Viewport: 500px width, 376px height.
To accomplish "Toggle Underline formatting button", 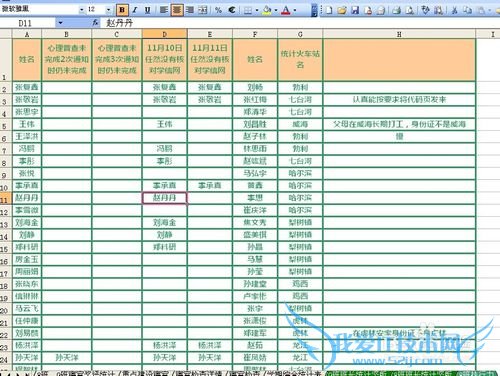I will click(147, 10).
